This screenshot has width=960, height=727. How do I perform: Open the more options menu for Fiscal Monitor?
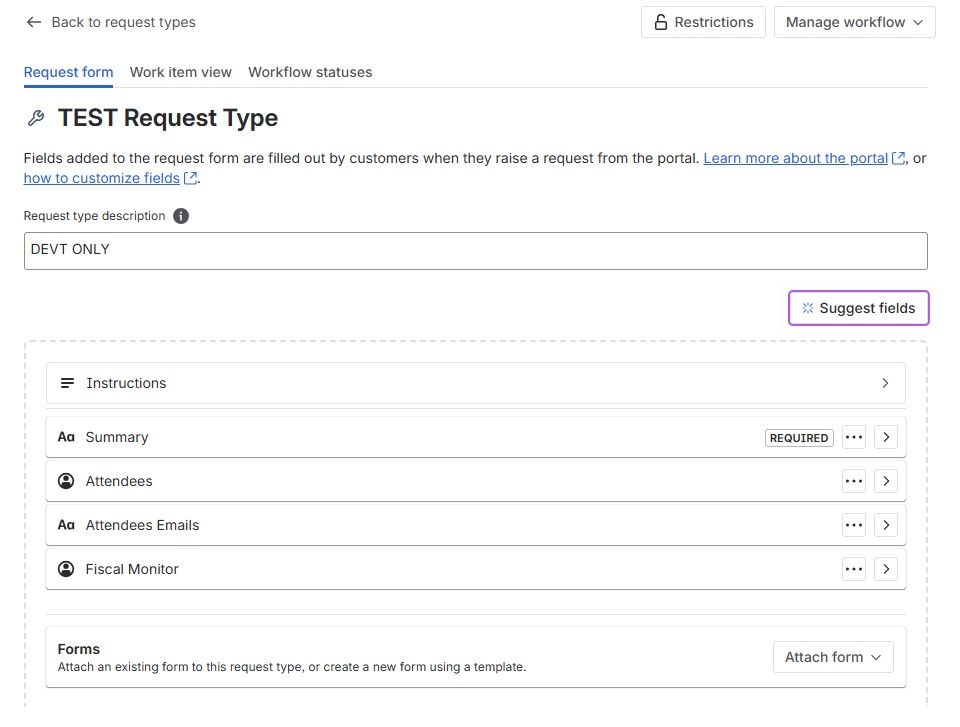[854, 568]
